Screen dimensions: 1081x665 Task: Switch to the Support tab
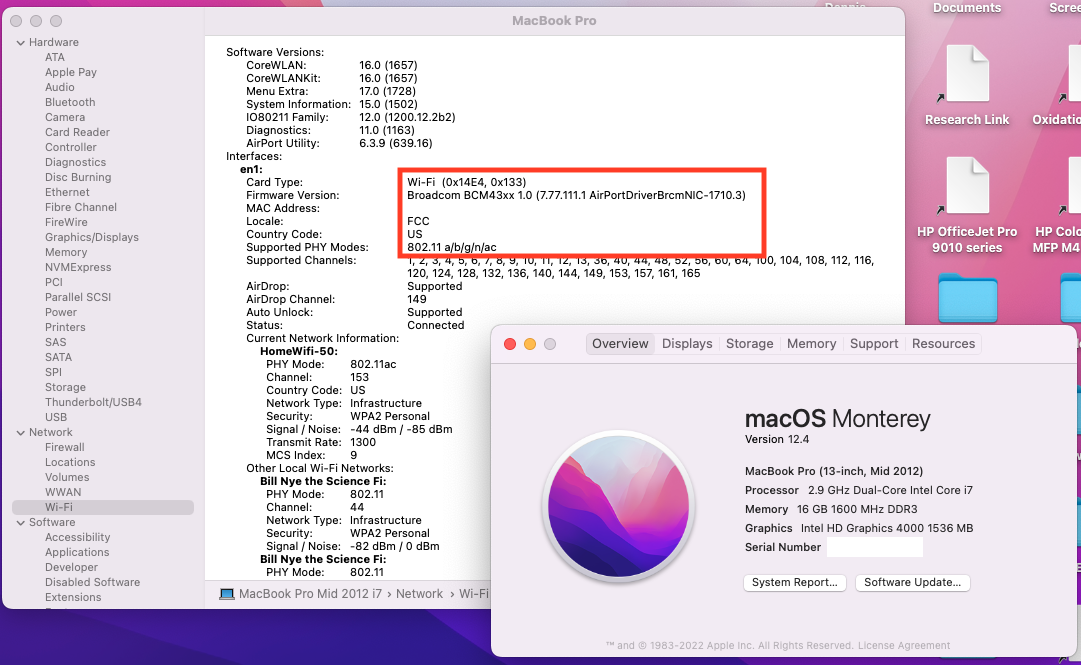pos(873,344)
